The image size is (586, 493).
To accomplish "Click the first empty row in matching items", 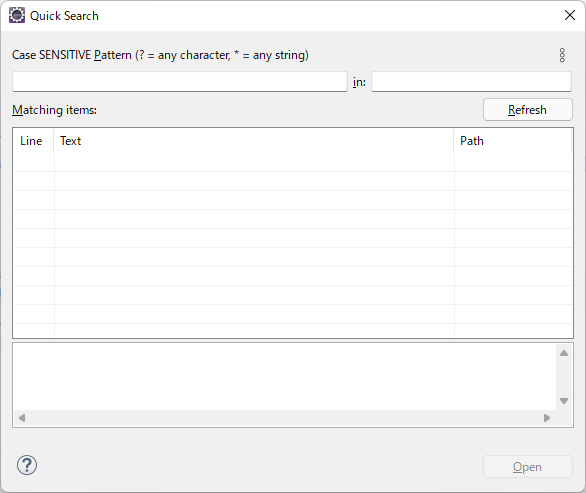I will [293, 162].
